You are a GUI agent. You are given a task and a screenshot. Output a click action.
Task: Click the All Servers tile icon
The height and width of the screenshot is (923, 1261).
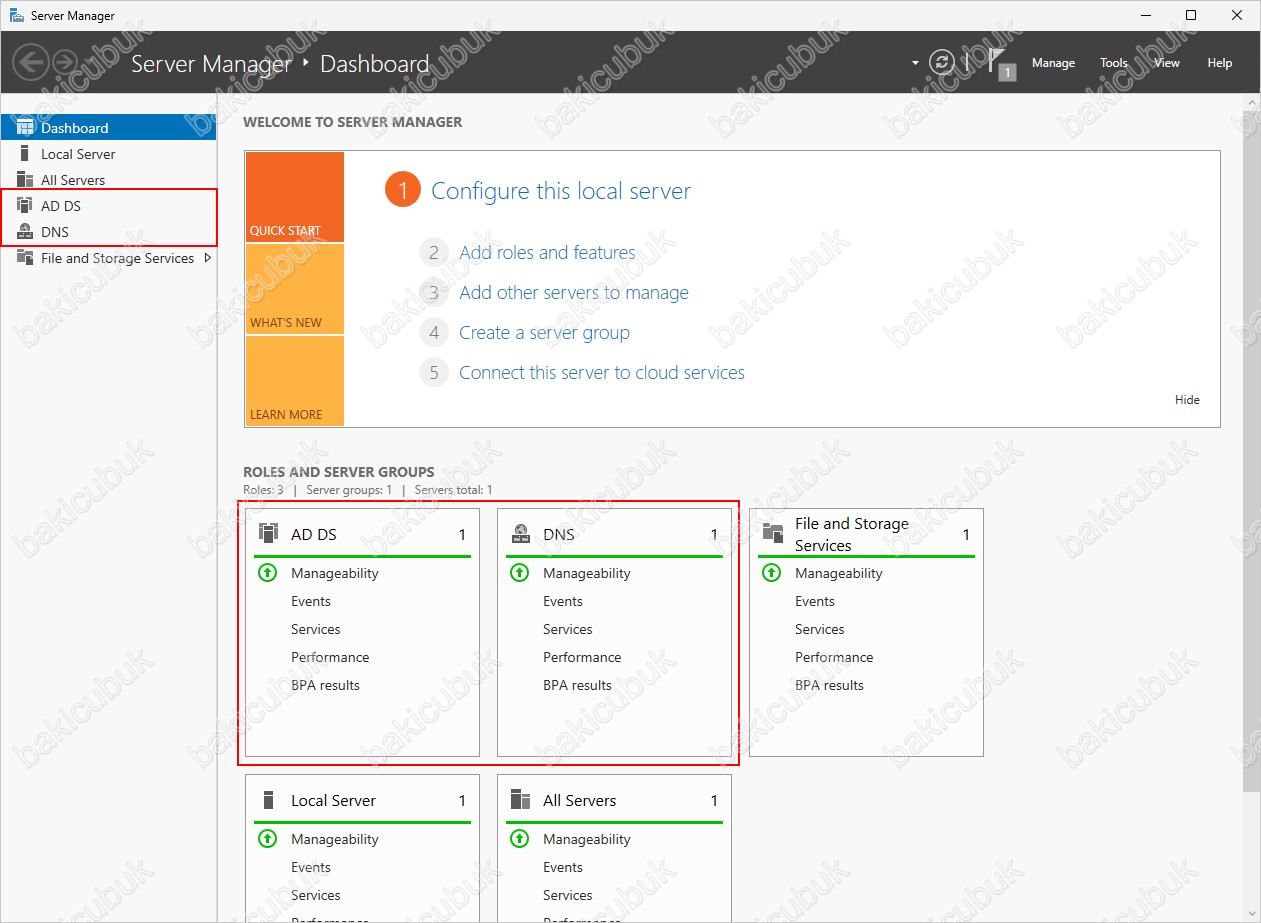coord(520,799)
